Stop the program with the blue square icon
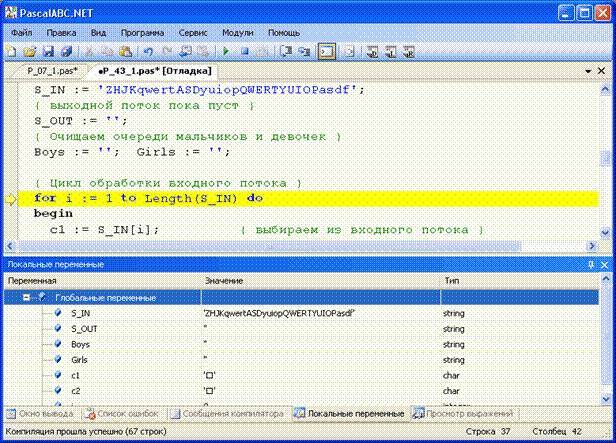This screenshot has width=616, height=443. click(x=244, y=52)
